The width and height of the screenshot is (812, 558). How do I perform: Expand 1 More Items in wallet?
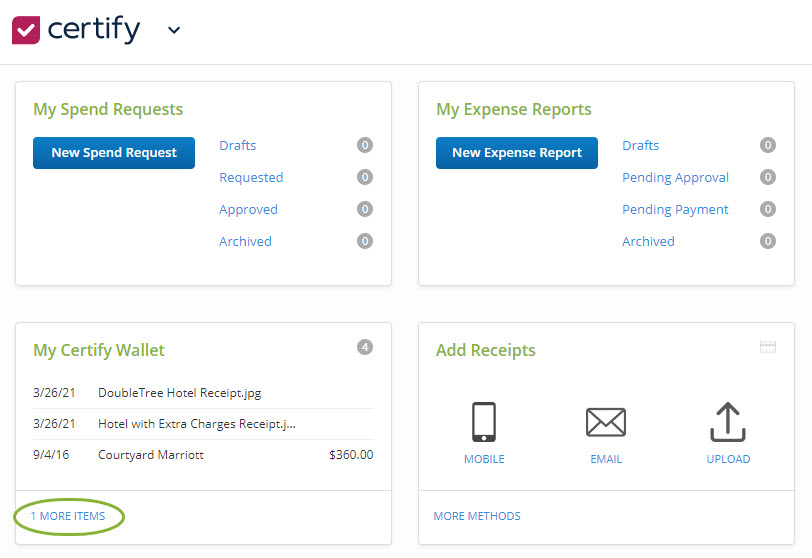(68, 516)
